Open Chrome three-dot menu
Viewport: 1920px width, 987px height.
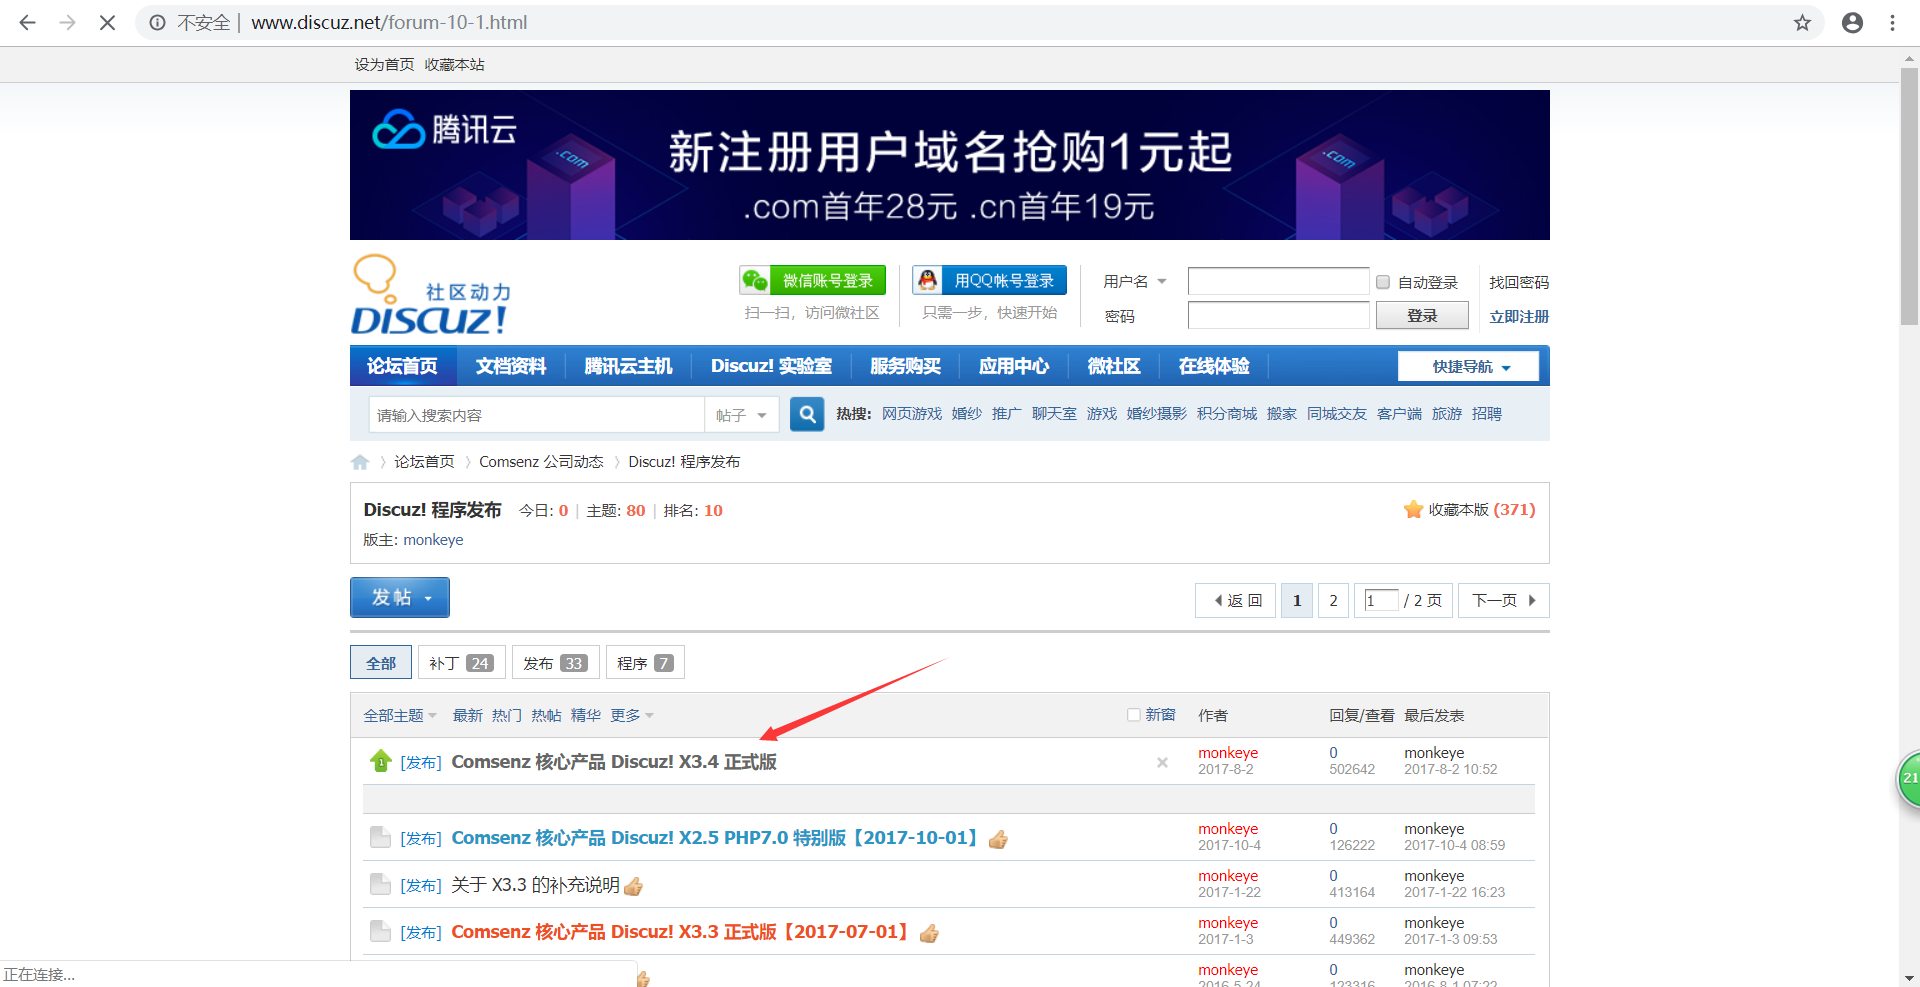[1892, 22]
